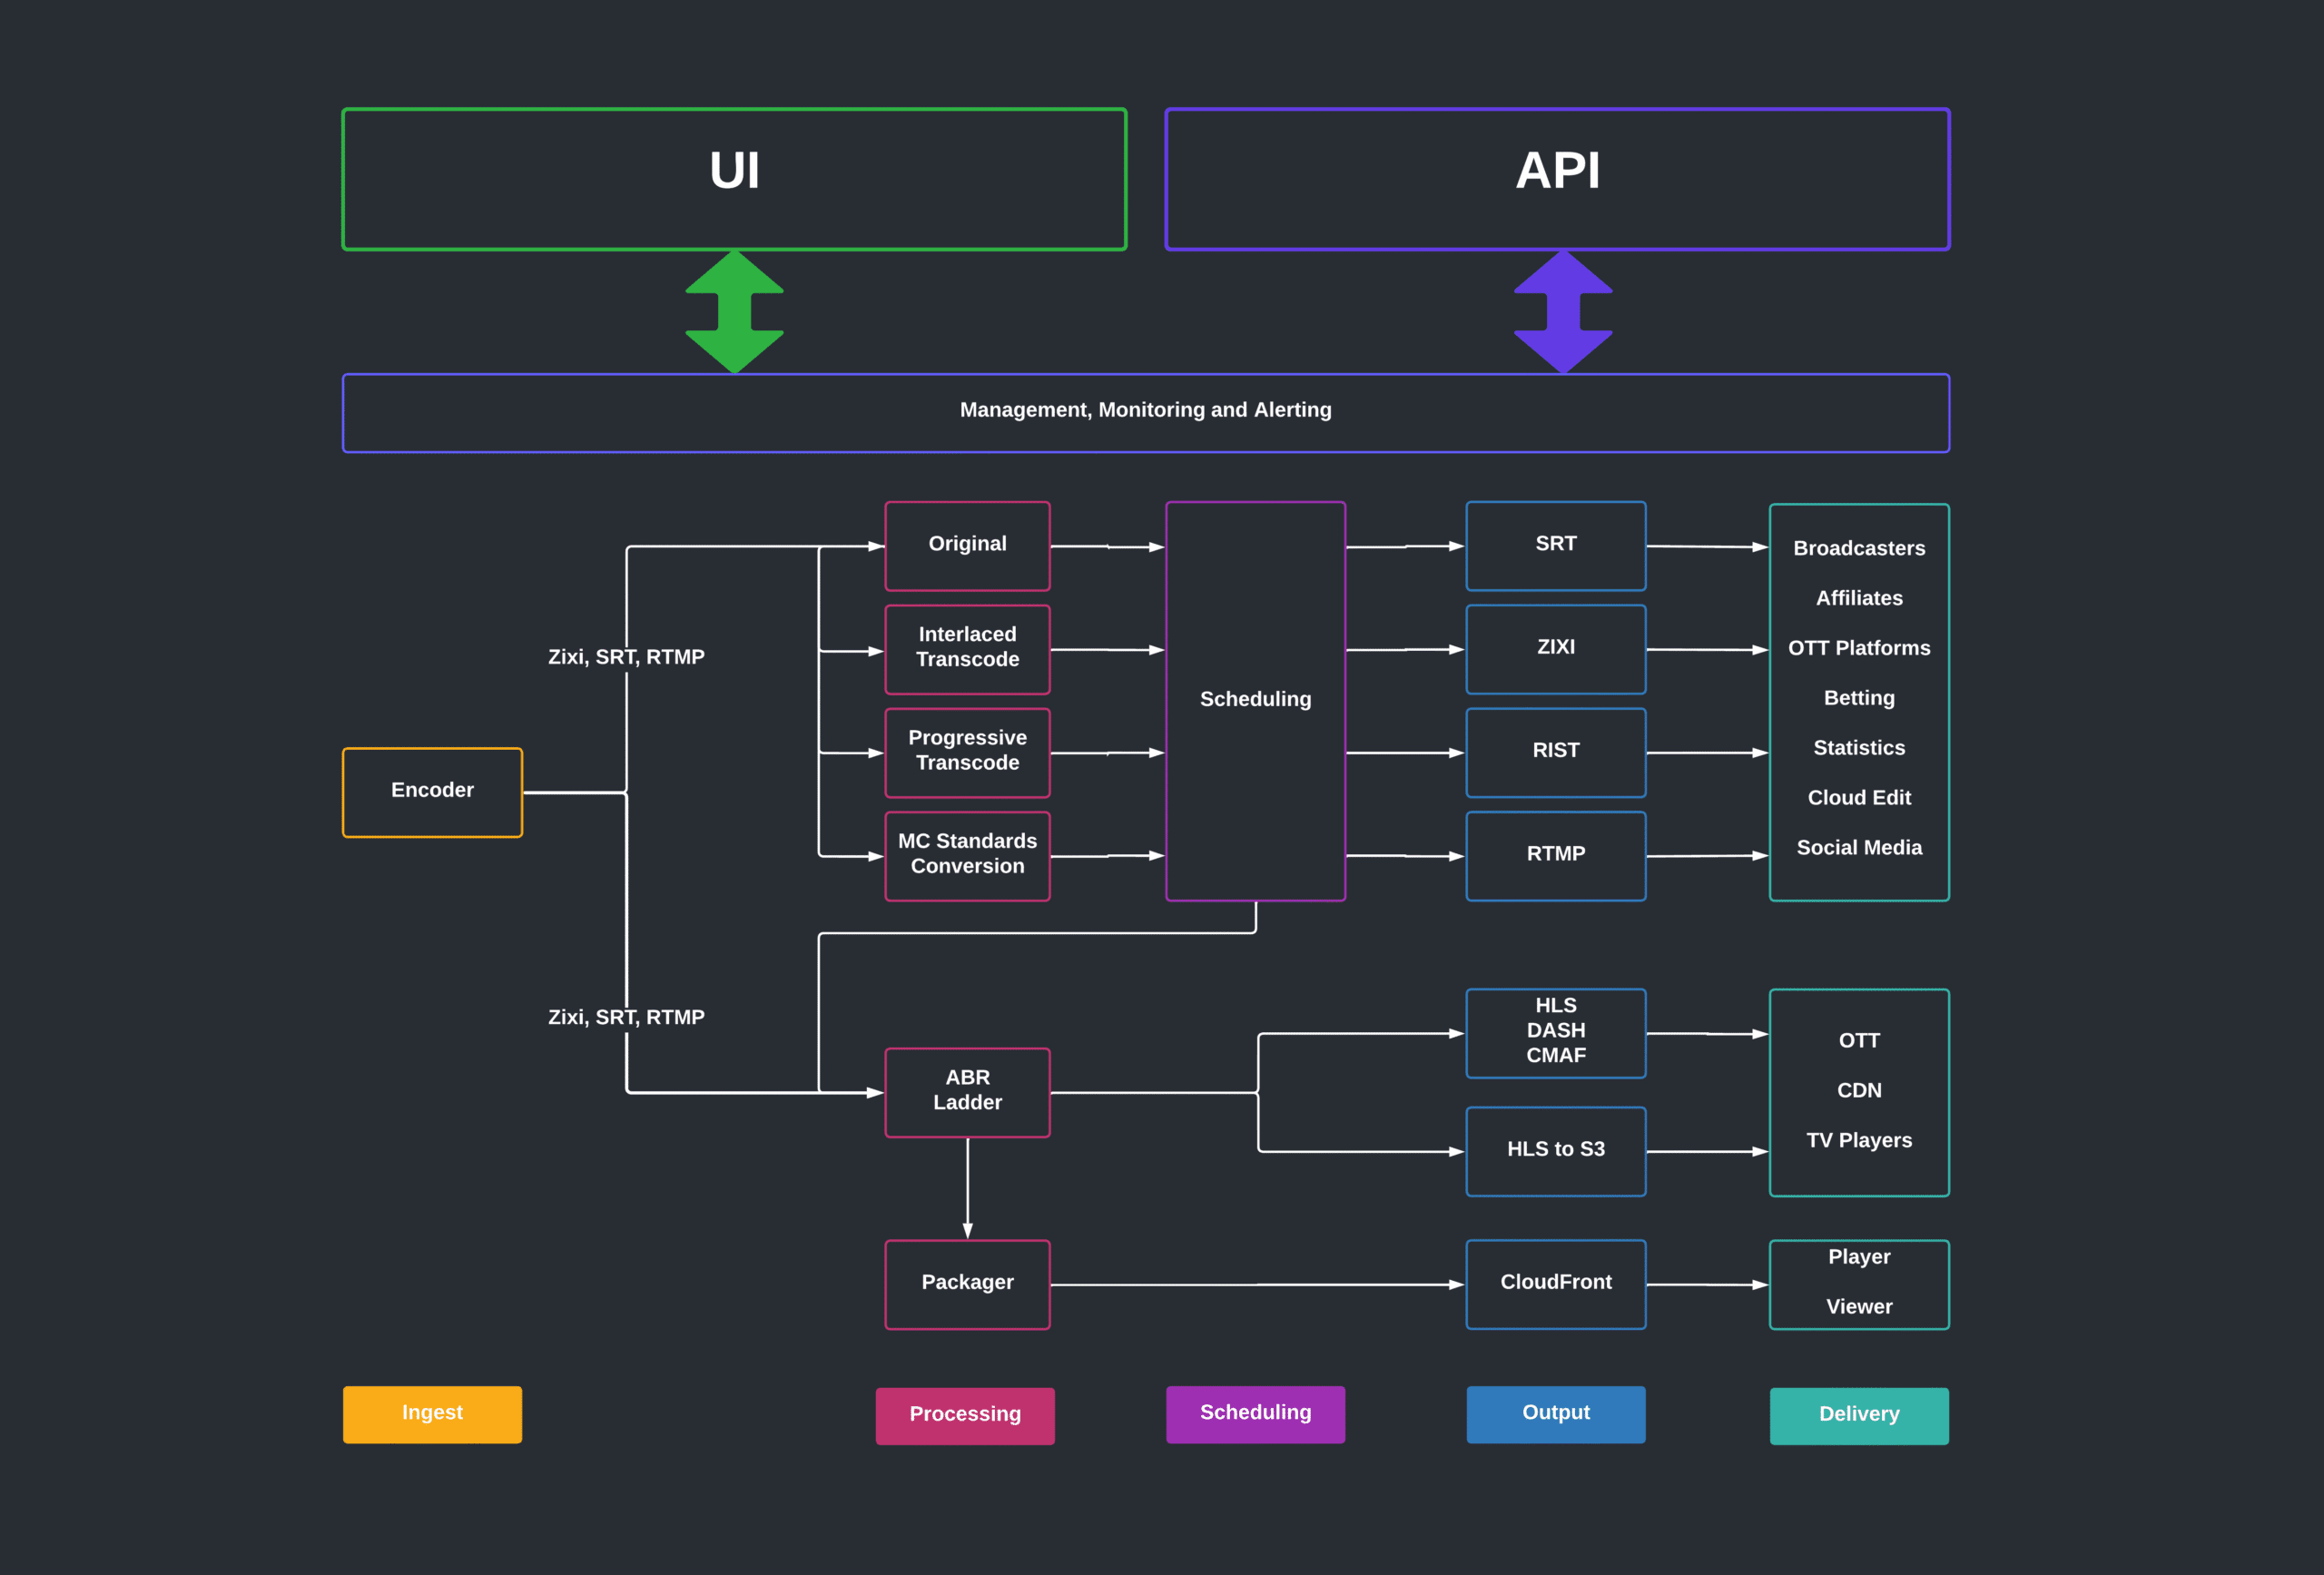Click the RIST output box
This screenshot has width=2324, height=1575.
pos(1556,752)
